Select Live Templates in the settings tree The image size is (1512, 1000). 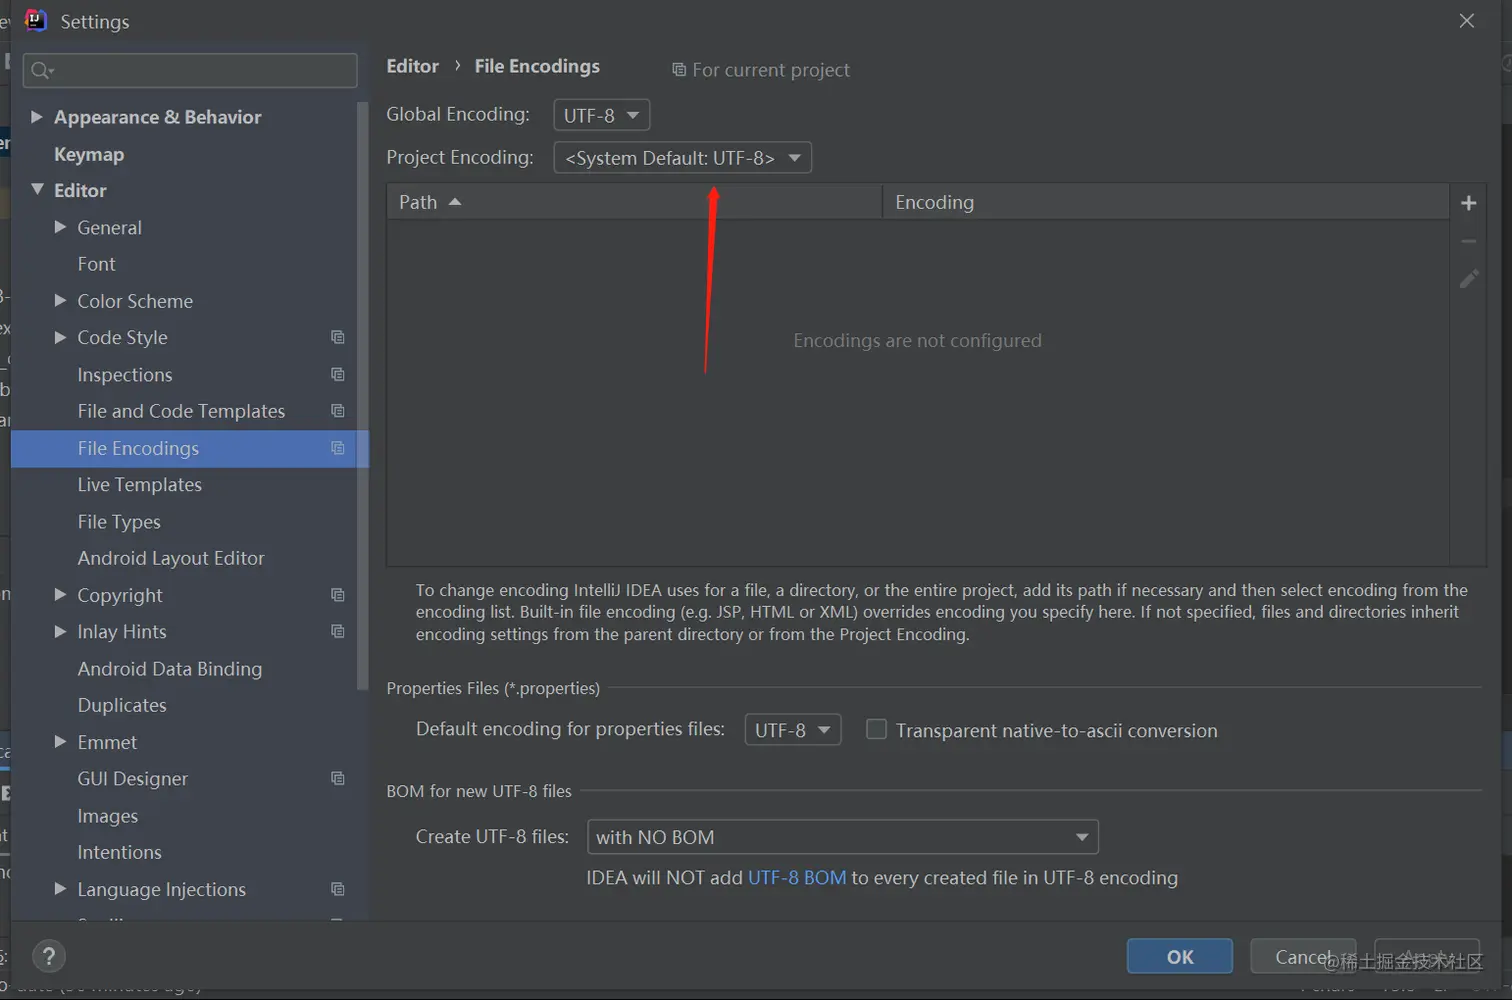pyautogui.click(x=140, y=485)
